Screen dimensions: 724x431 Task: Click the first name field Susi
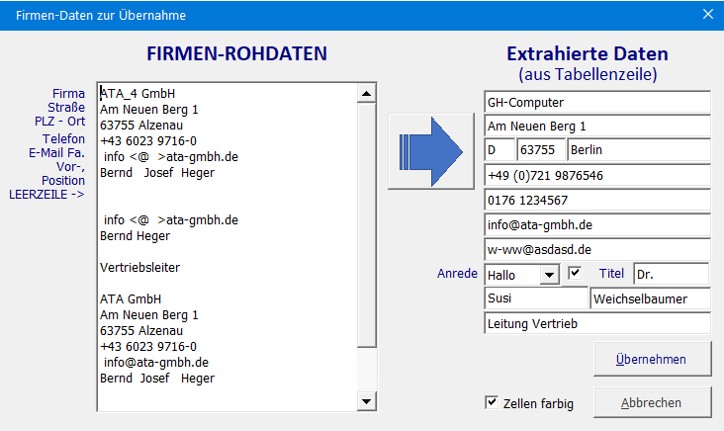536,298
